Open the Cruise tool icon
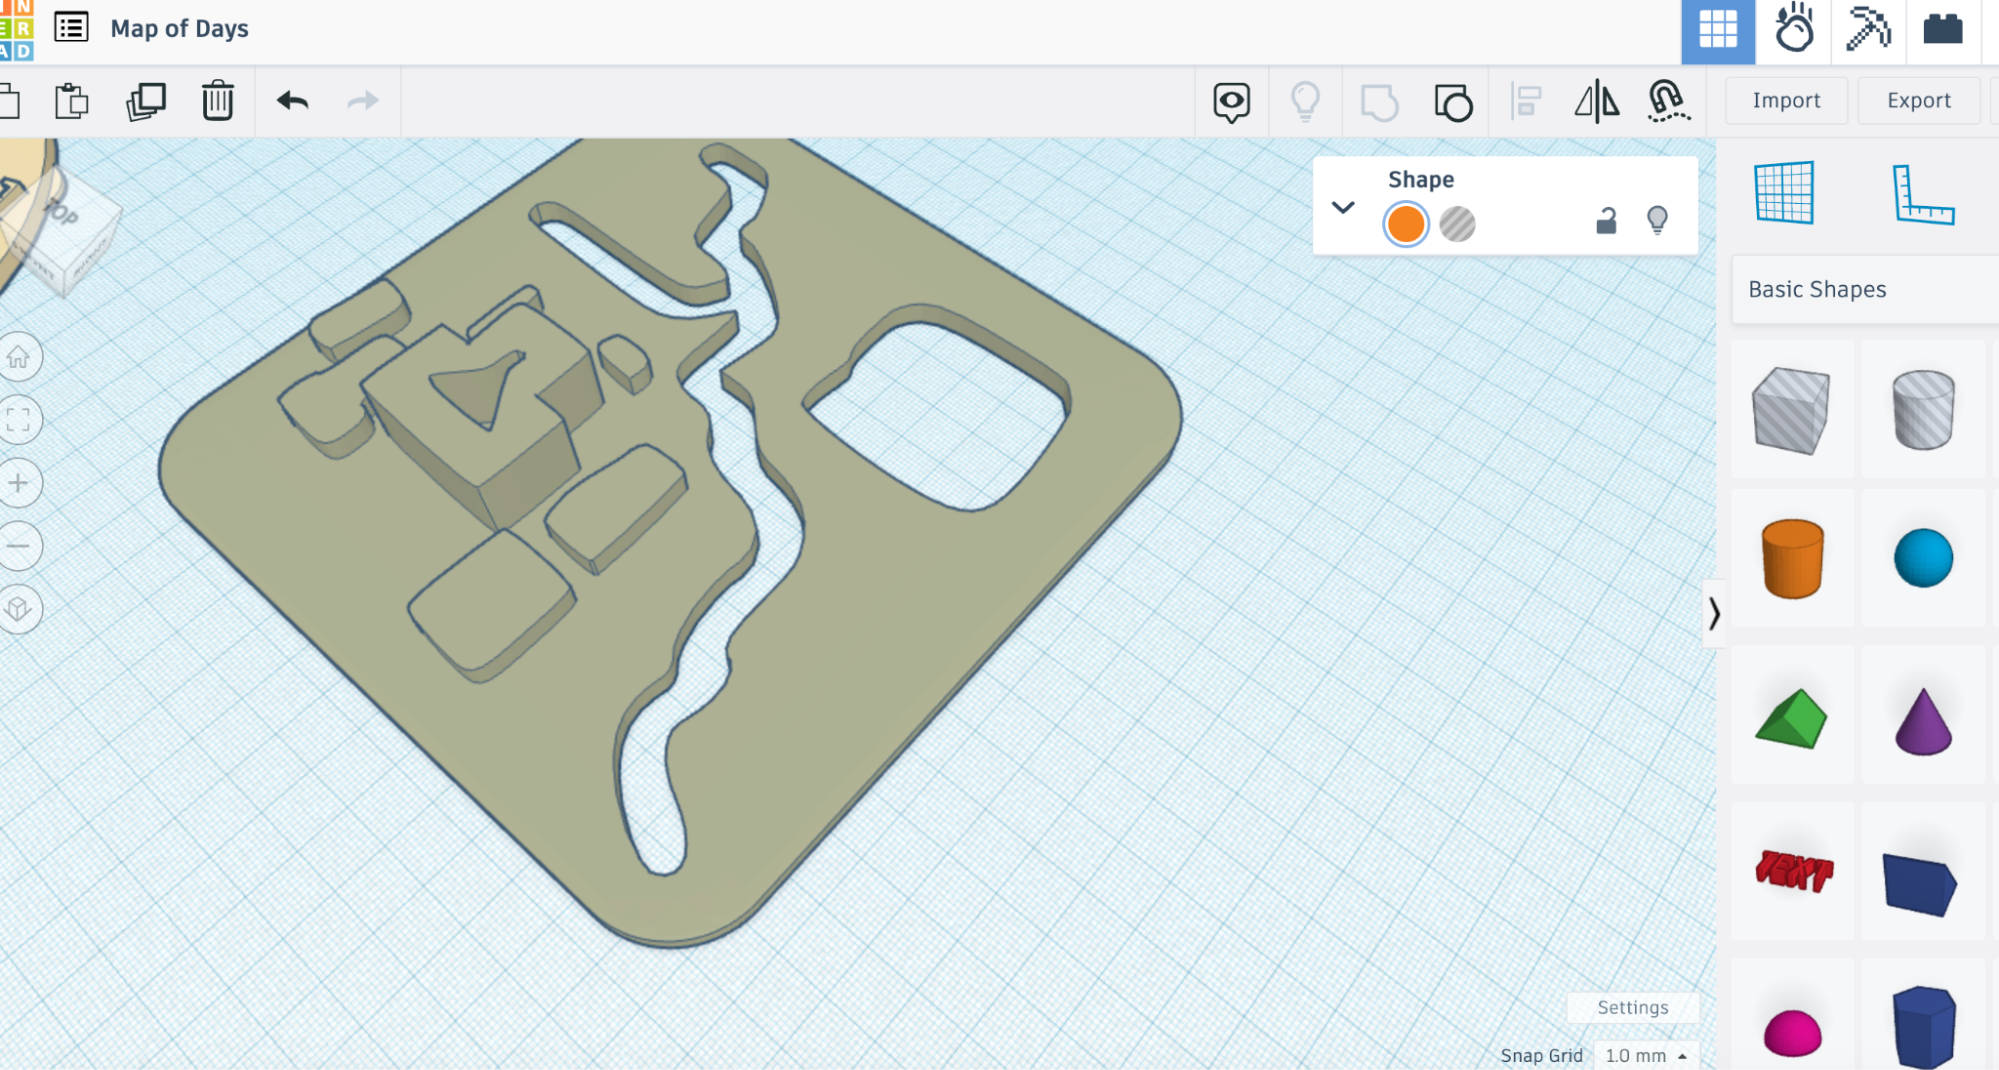 click(x=1668, y=101)
